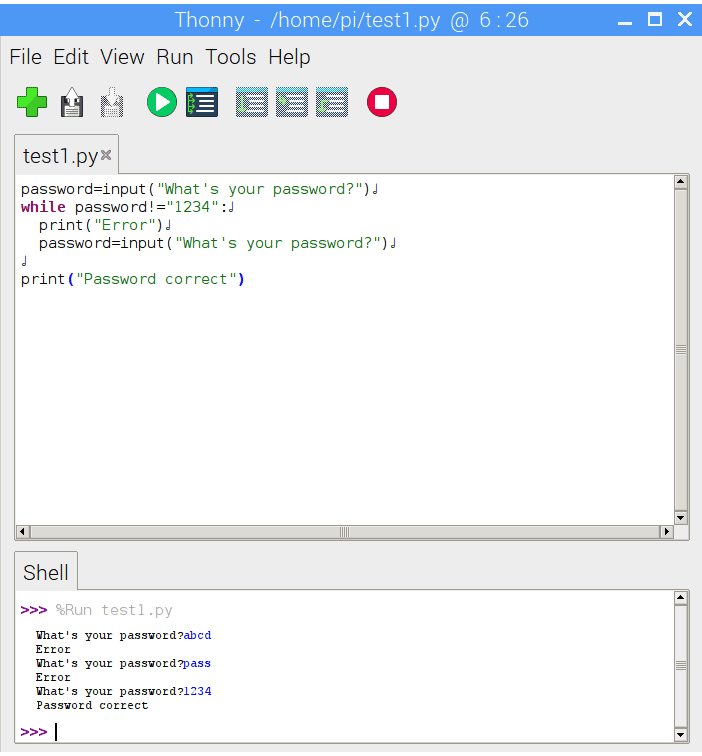702x756 pixels.
Task: Click the '1234' input in shell output
Action: coord(197,691)
